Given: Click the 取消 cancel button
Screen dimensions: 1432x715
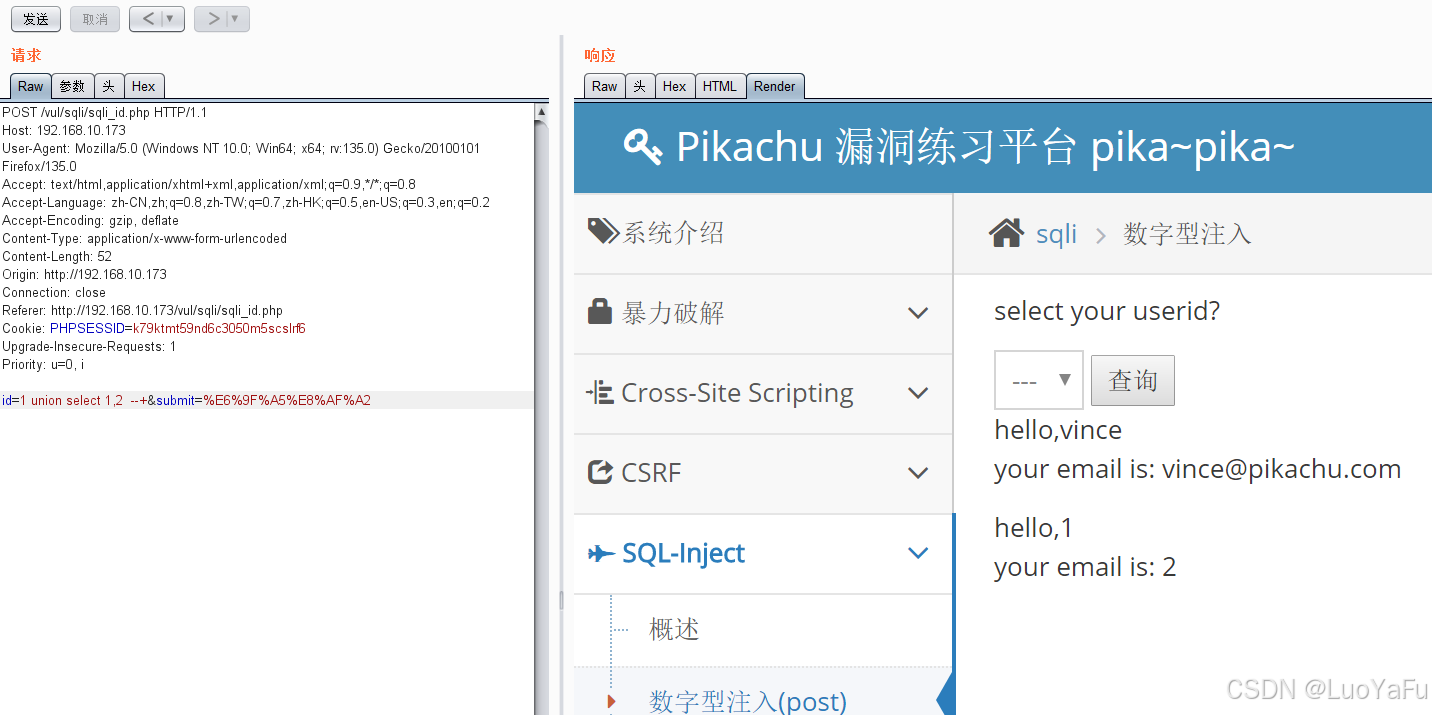Looking at the screenshot, I should pos(95,19).
